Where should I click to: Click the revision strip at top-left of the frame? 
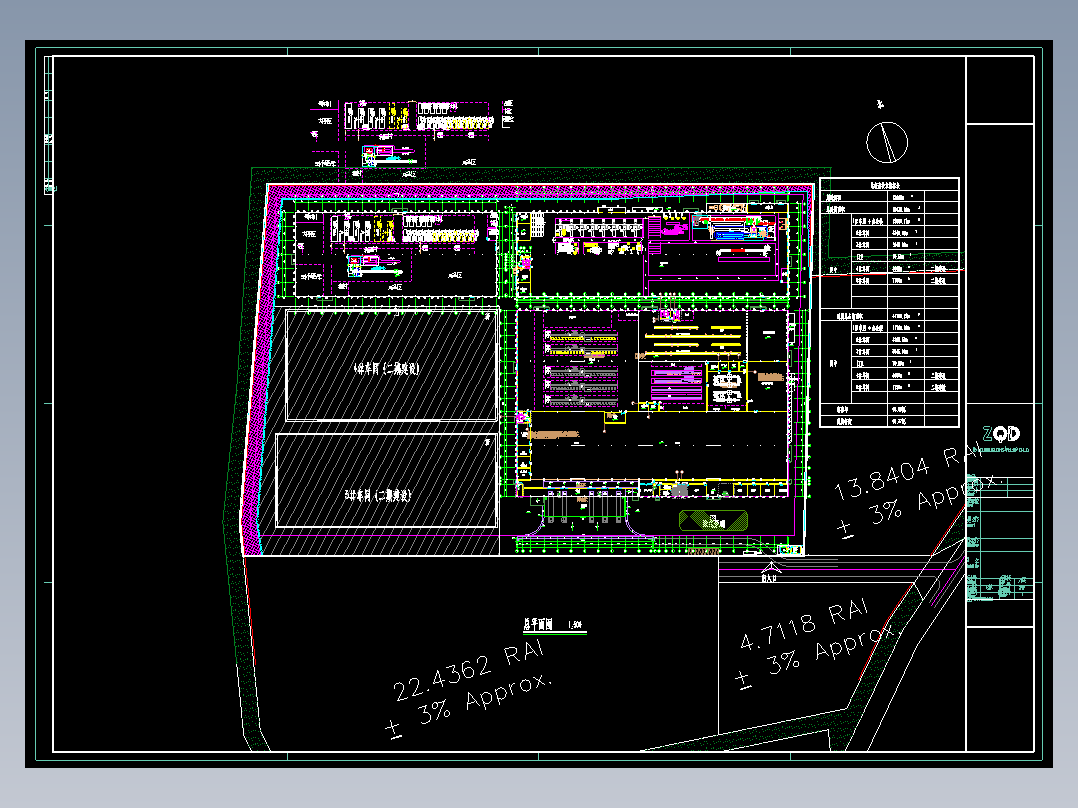tap(49, 124)
